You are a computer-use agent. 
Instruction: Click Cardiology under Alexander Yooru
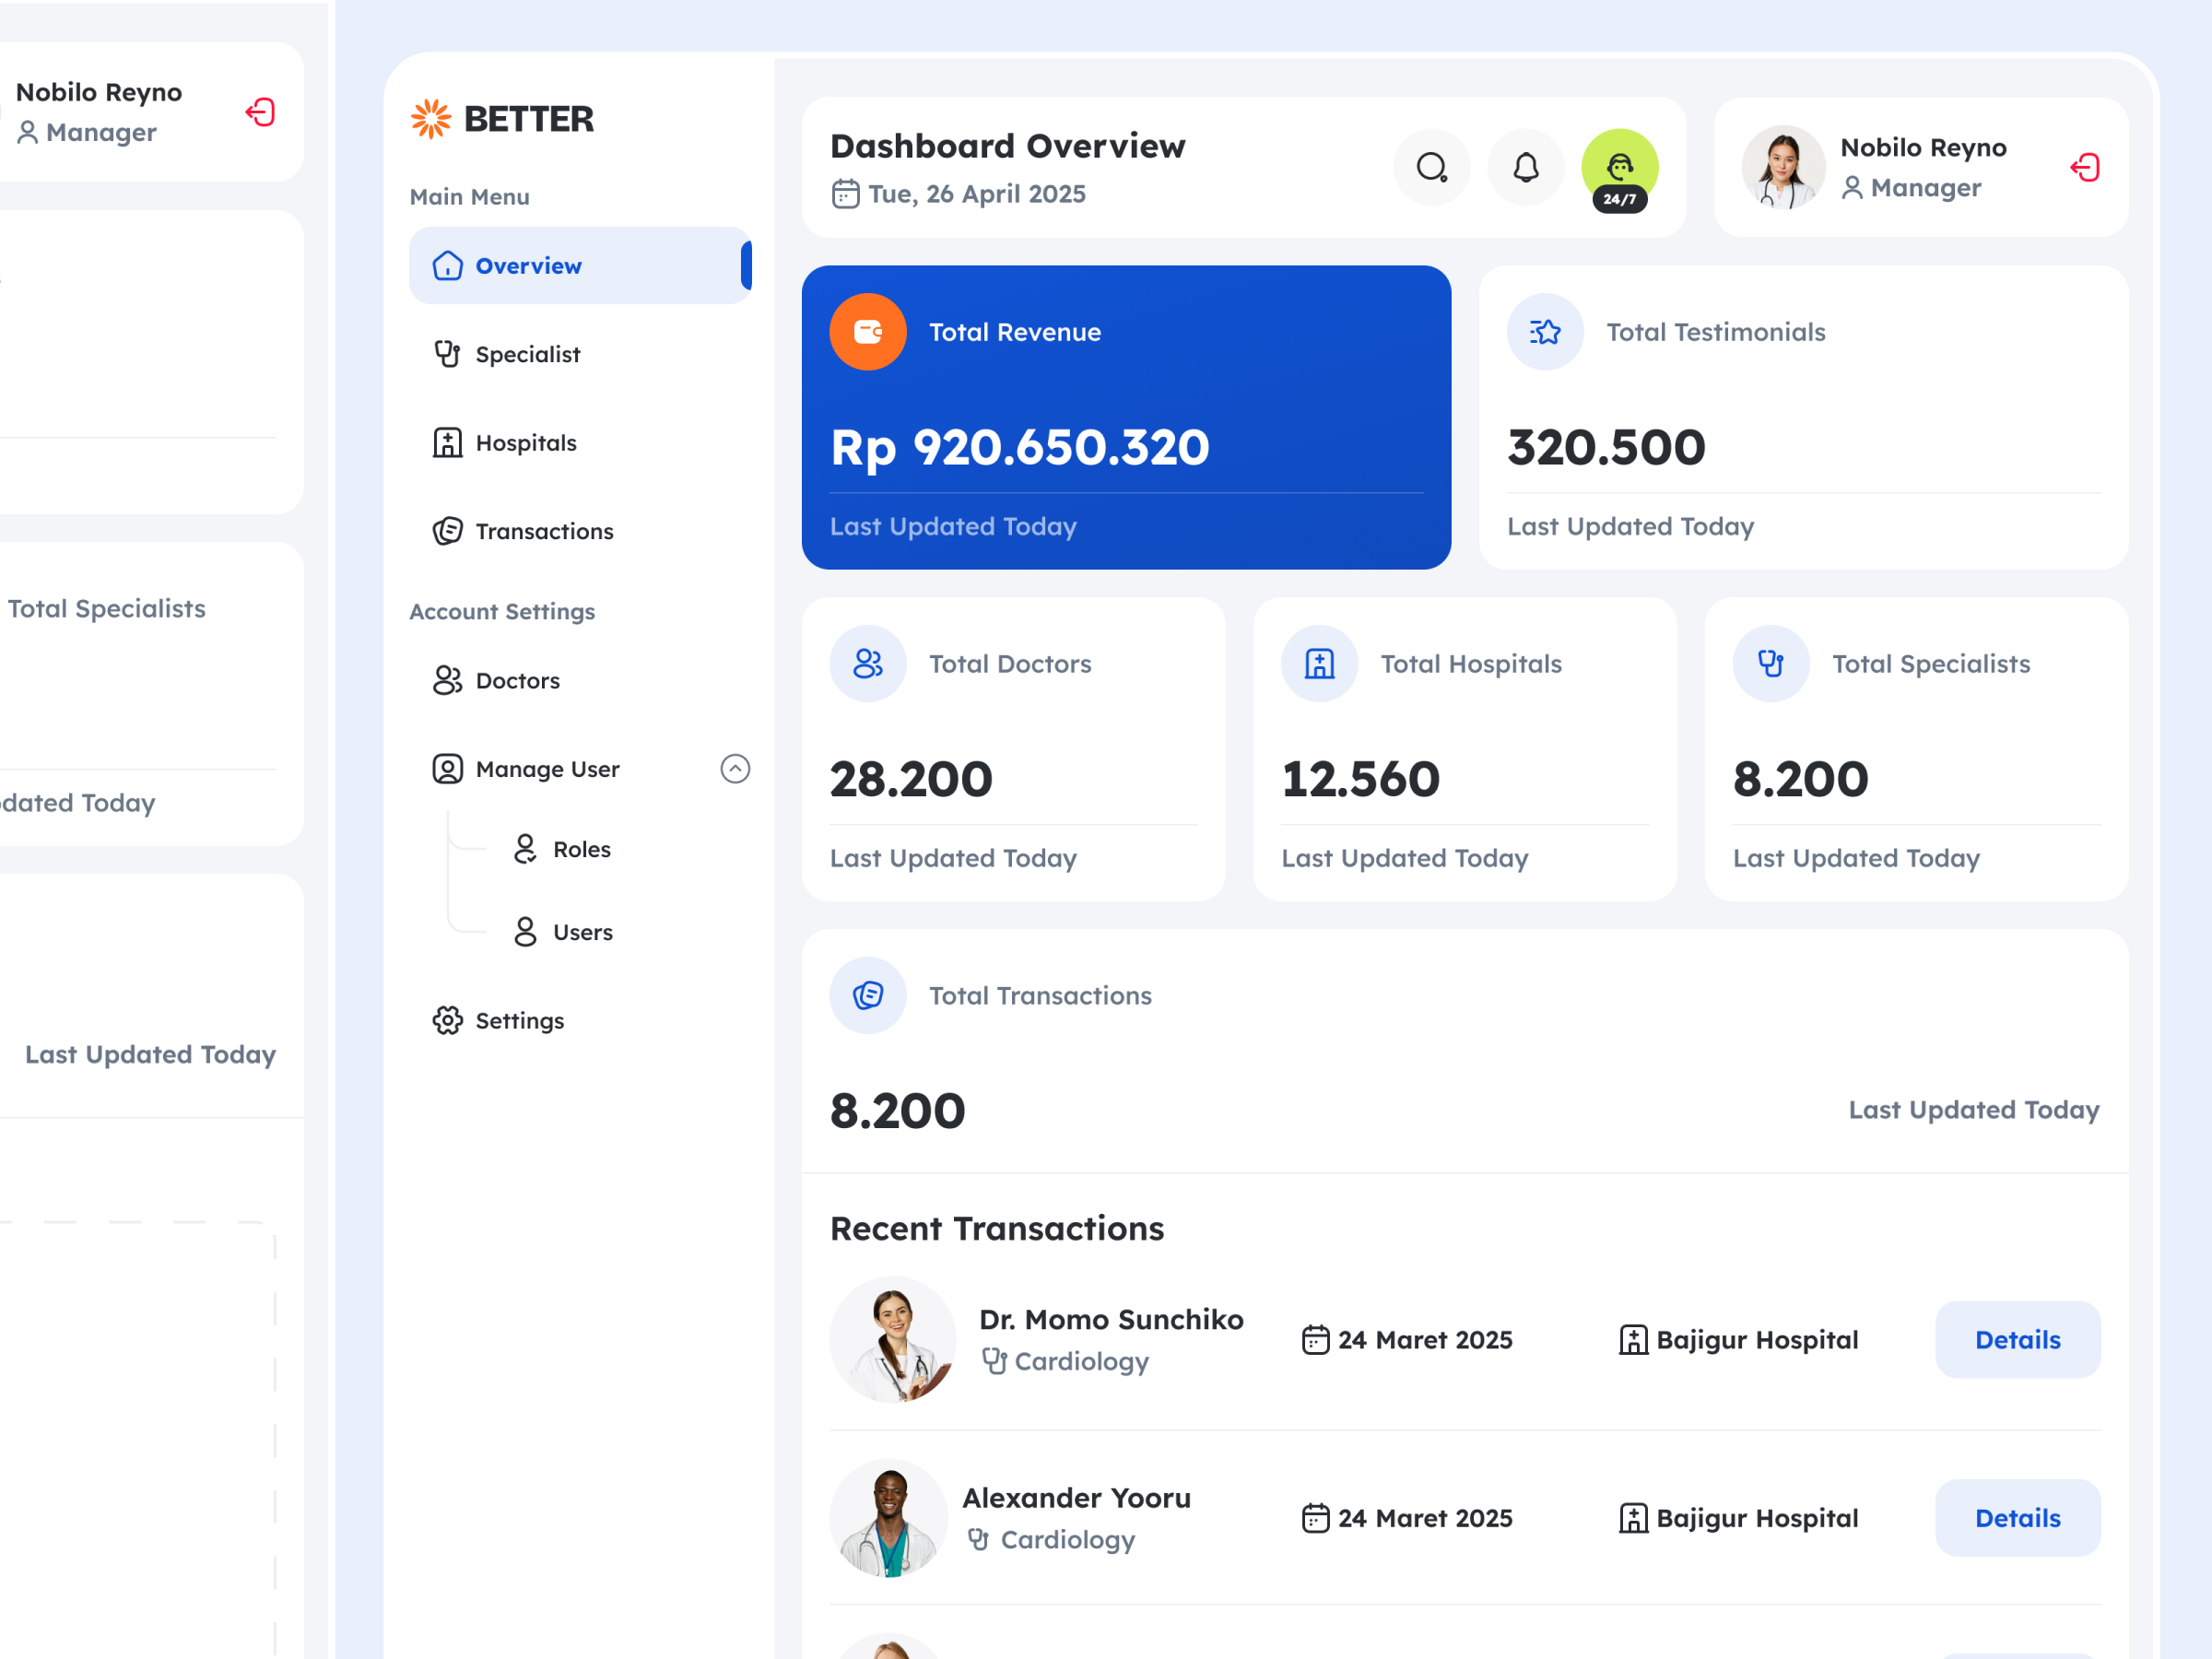pos(1067,1540)
